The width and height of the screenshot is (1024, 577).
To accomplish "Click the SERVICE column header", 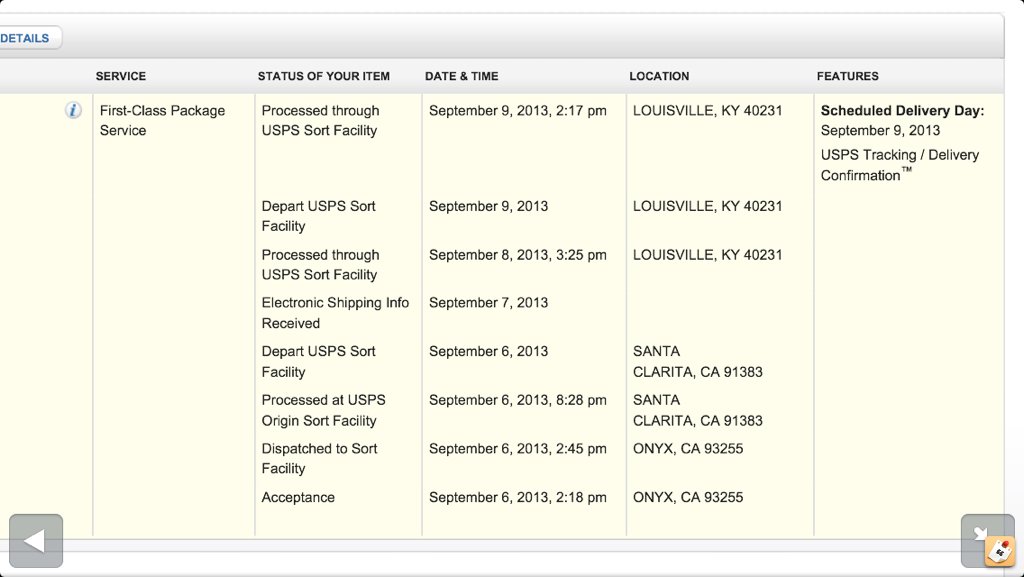I will (x=121, y=76).
